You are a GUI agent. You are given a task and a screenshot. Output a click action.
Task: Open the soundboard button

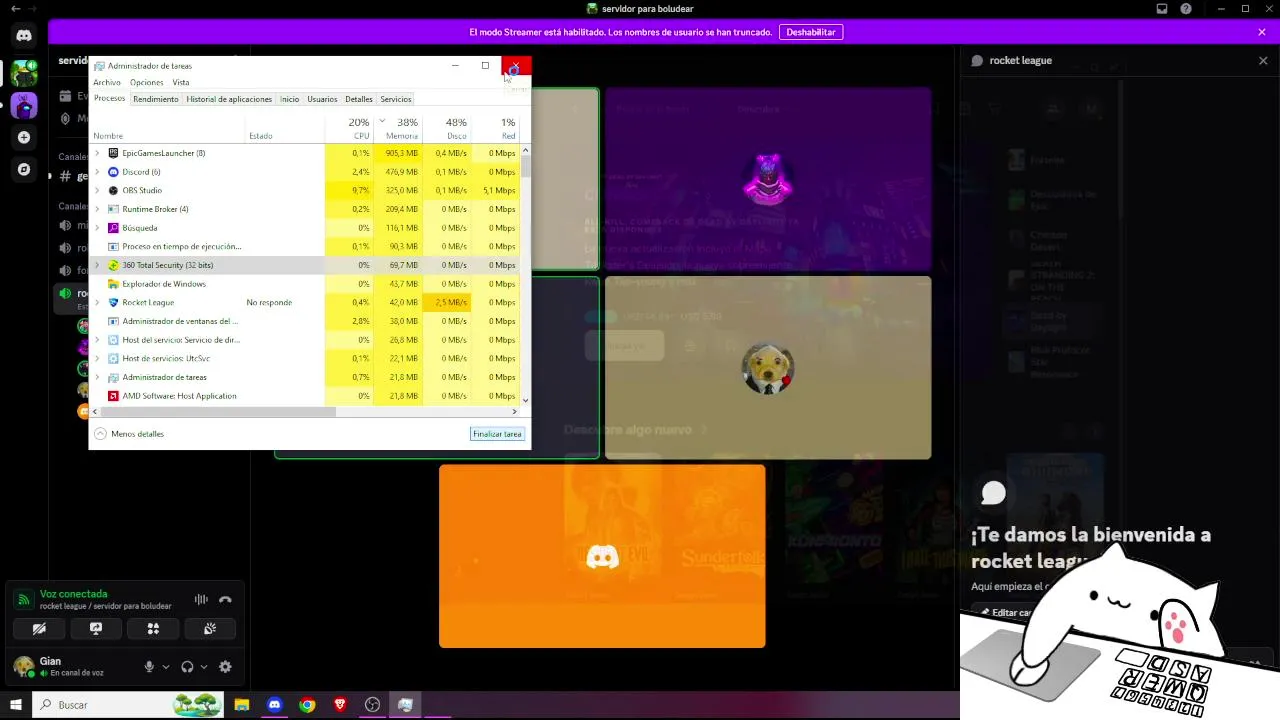[210, 629]
